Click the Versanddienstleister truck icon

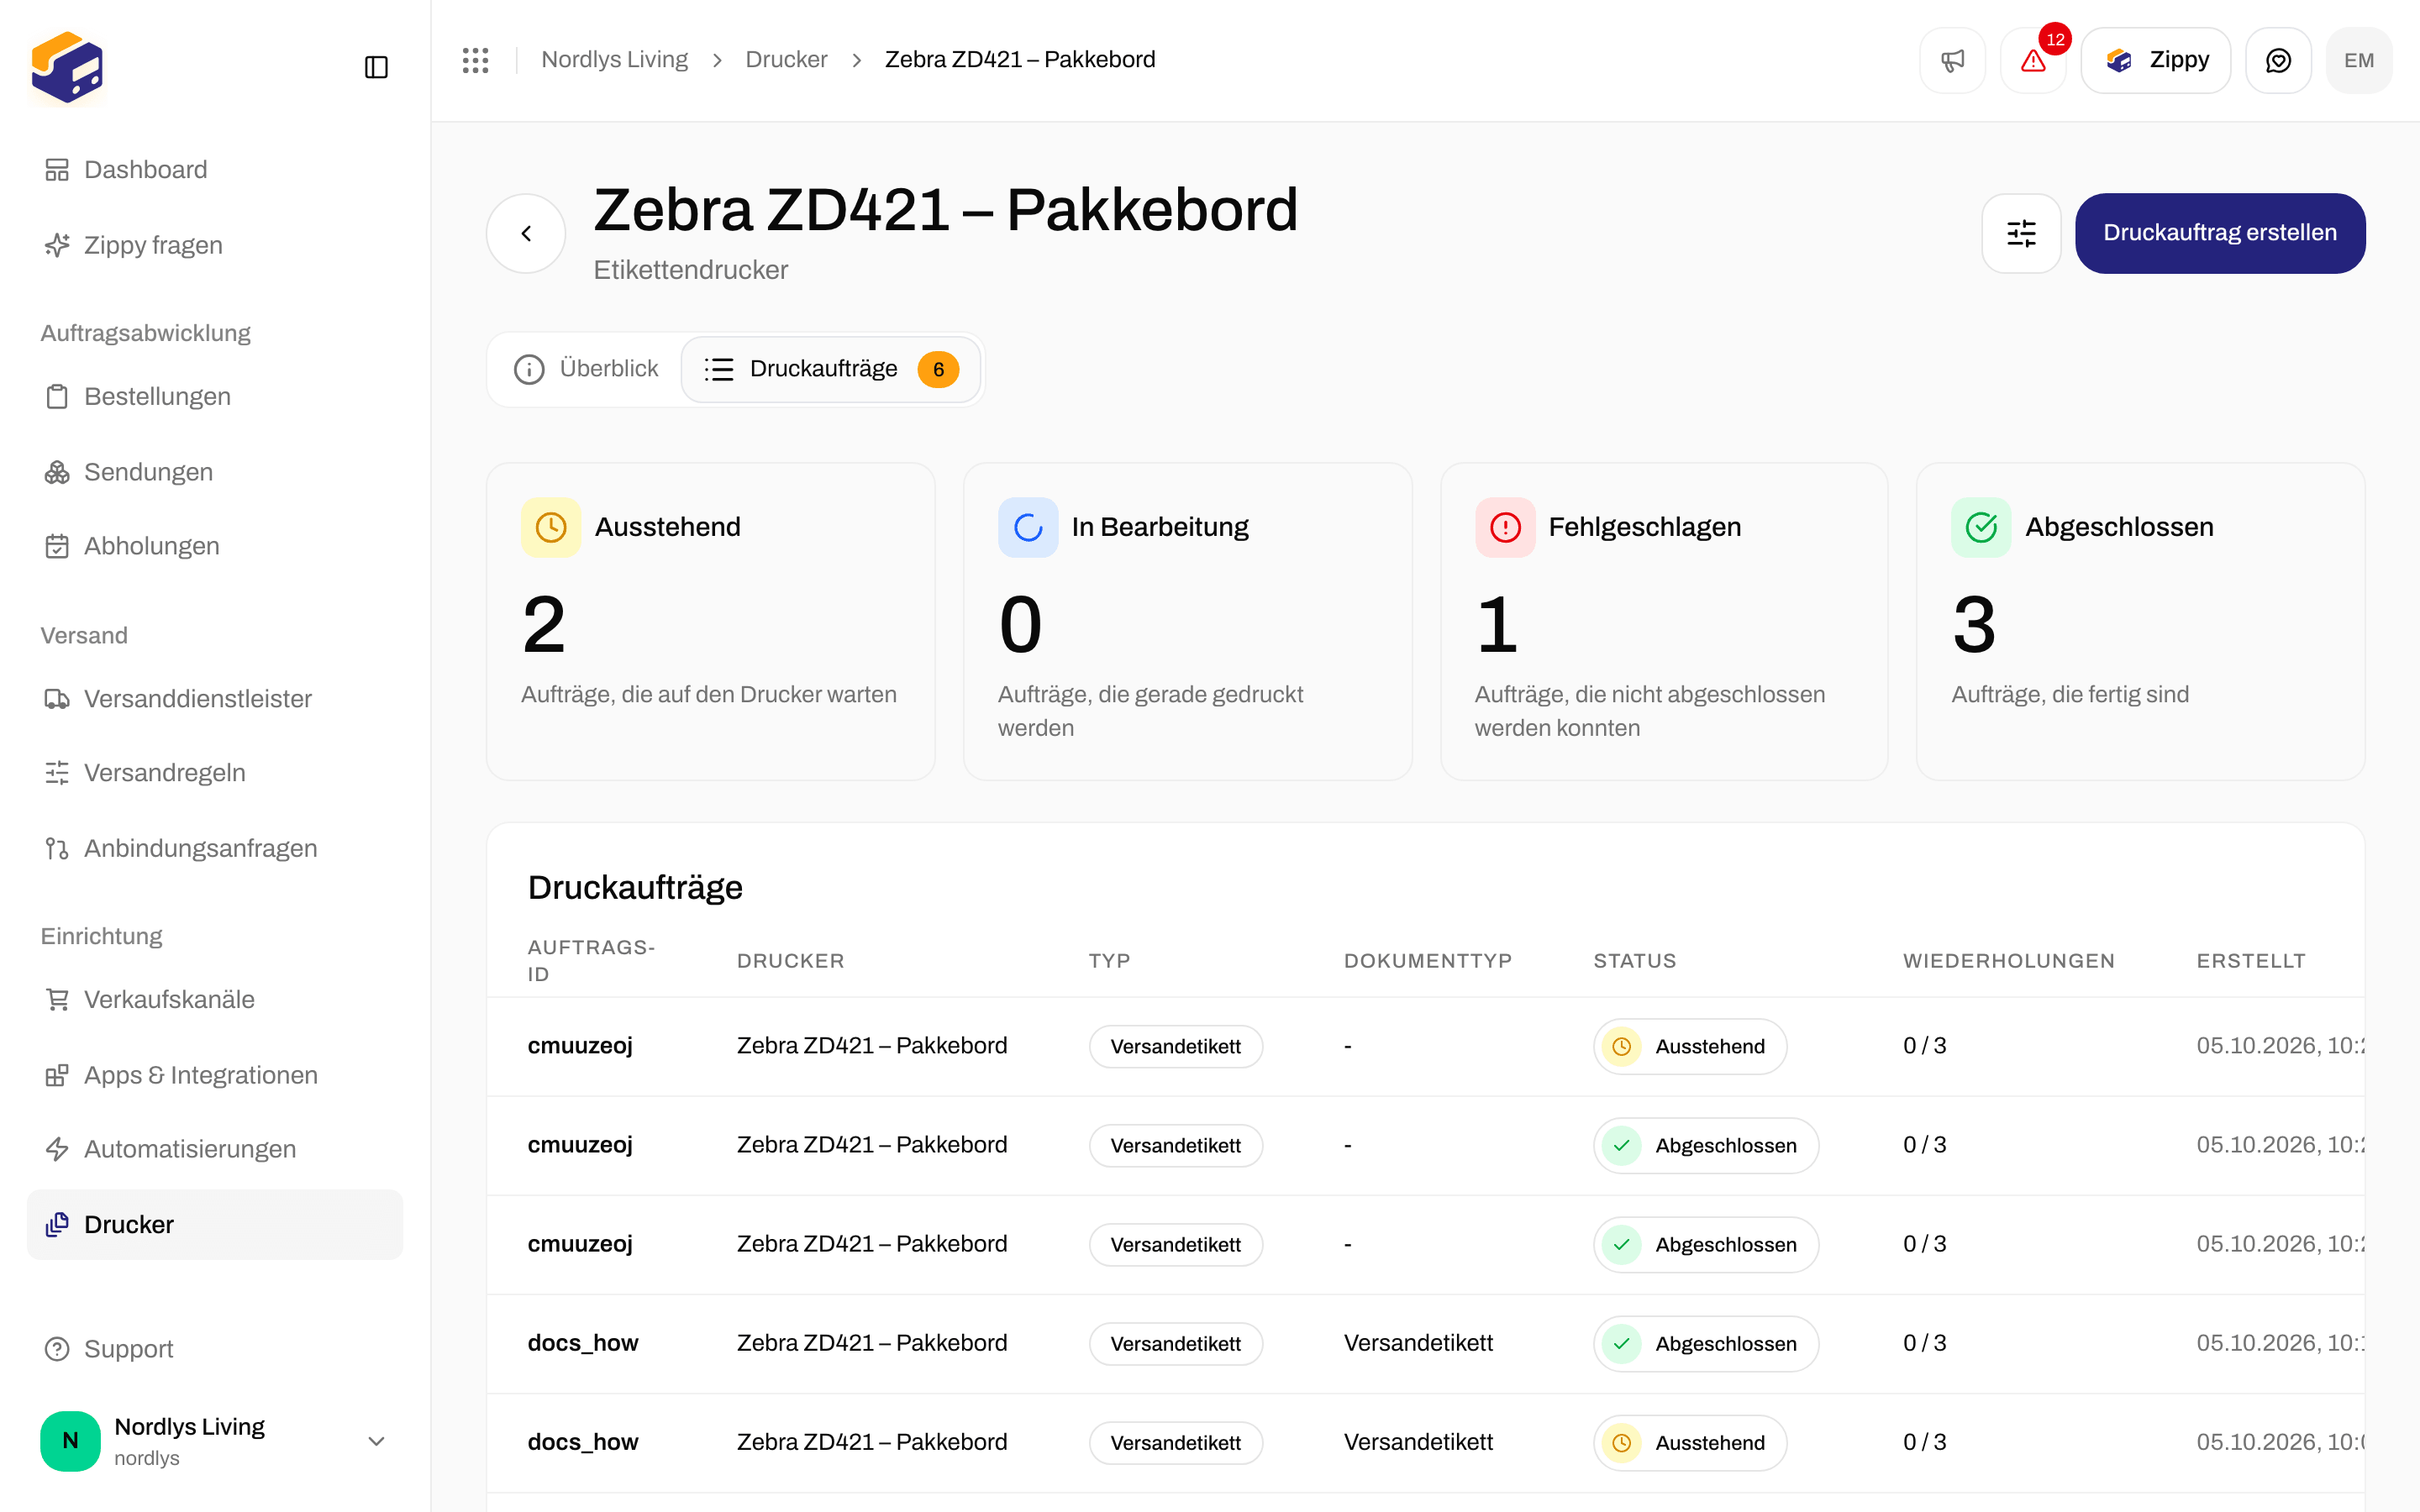(57, 699)
